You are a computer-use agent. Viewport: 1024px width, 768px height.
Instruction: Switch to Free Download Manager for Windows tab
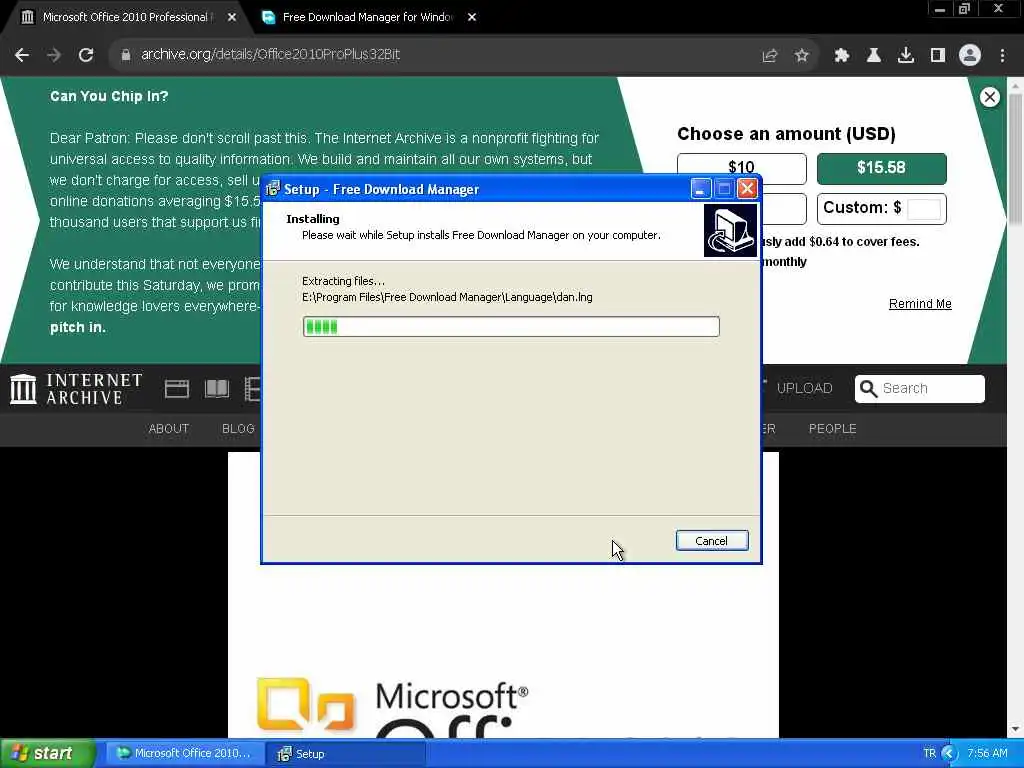(366, 17)
